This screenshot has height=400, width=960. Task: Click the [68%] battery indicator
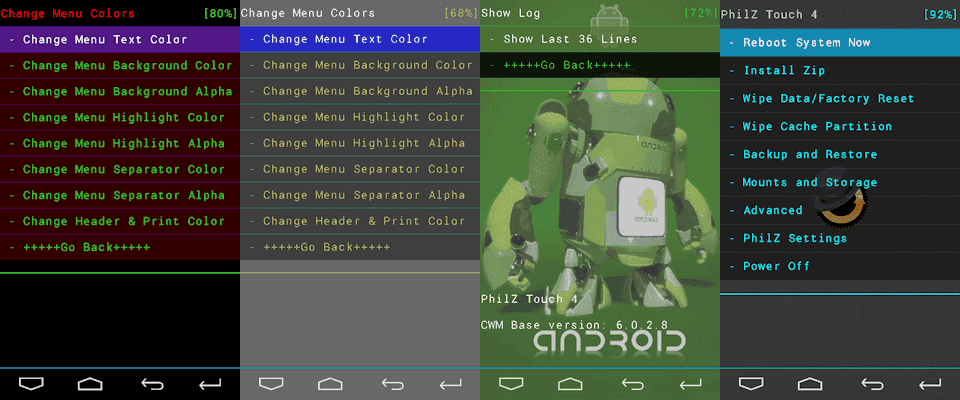click(460, 13)
